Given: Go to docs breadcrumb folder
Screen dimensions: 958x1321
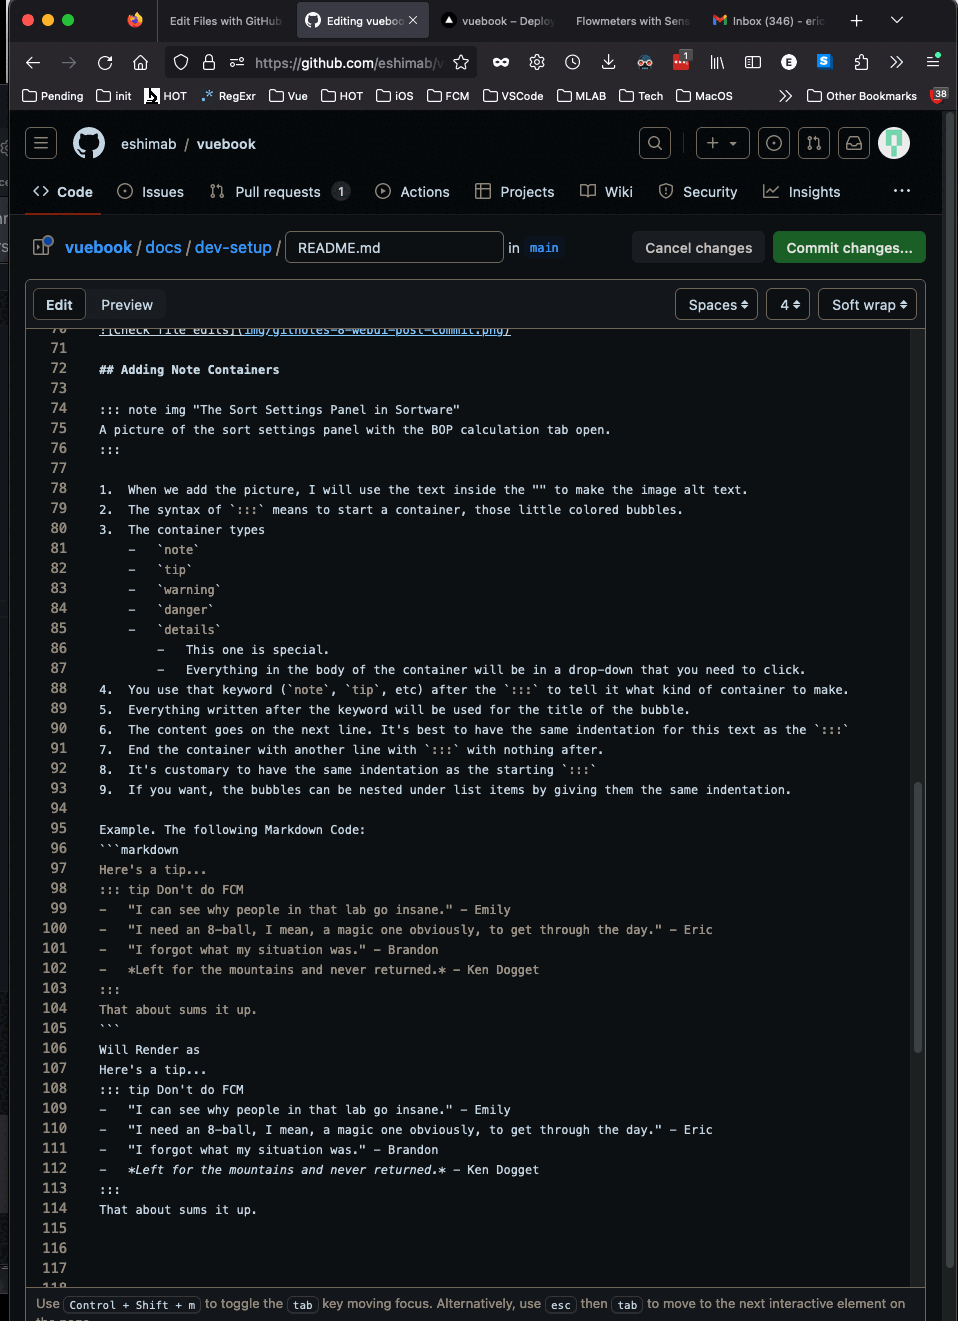Looking at the screenshot, I should coord(163,247).
